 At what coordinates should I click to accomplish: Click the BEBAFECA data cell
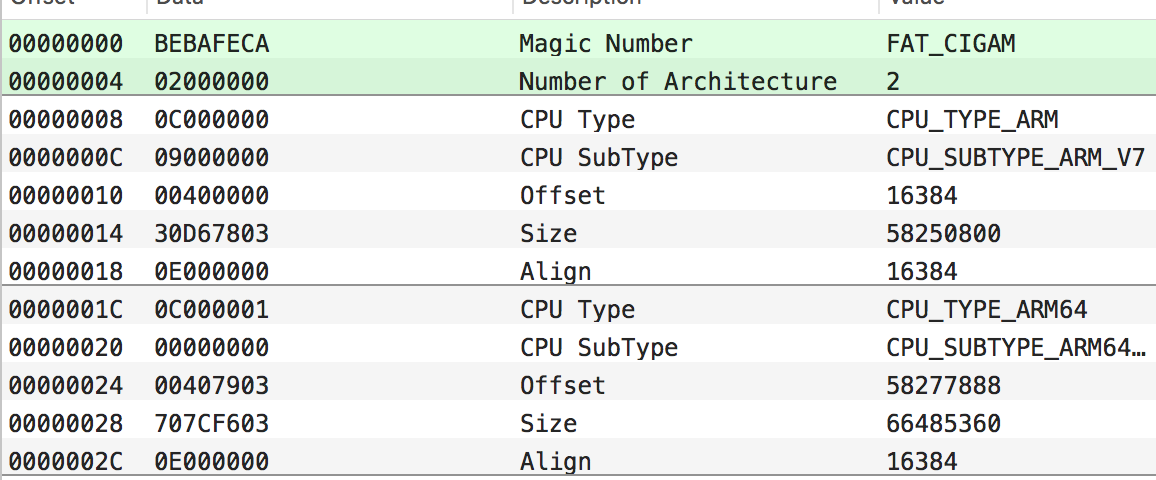pos(211,44)
